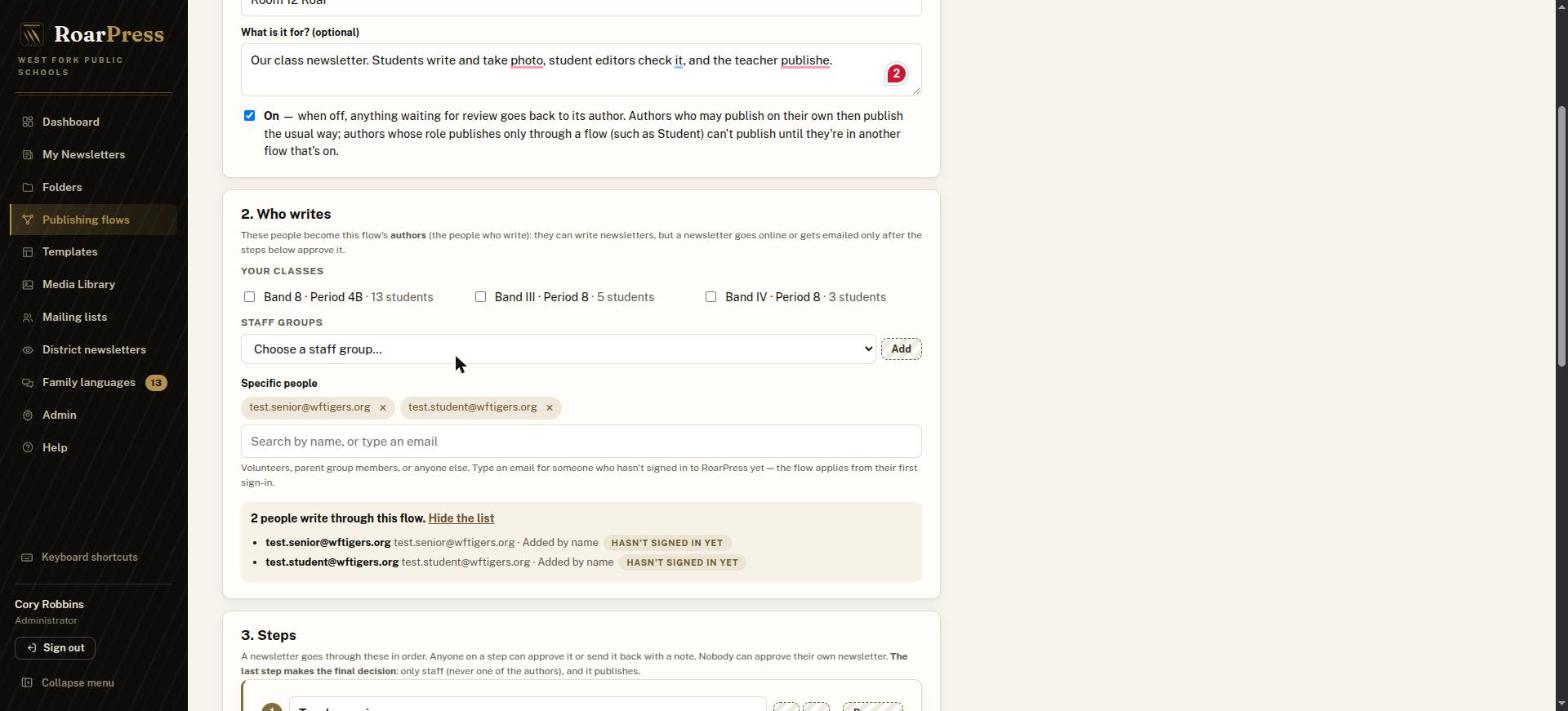
Task: Select Publishing flows in sidebar
Action: point(93,220)
